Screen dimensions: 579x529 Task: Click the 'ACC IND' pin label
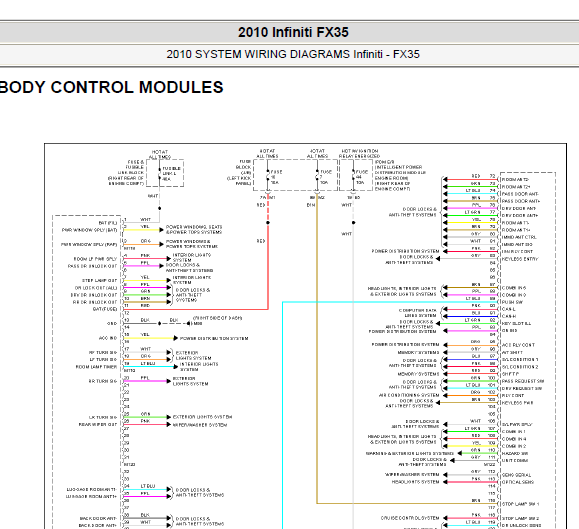tap(108, 338)
